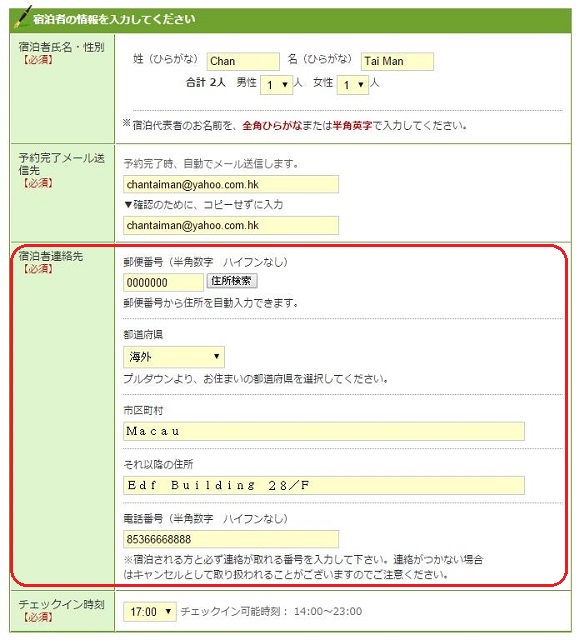580x640 pixels.
Task: Click the 郵便番号から住所を自動入力できます hint
Action: click(211, 303)
